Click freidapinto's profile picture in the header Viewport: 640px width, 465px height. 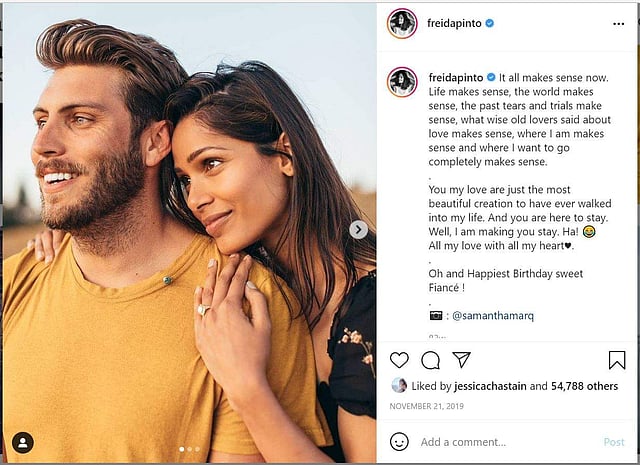(402, 23)
